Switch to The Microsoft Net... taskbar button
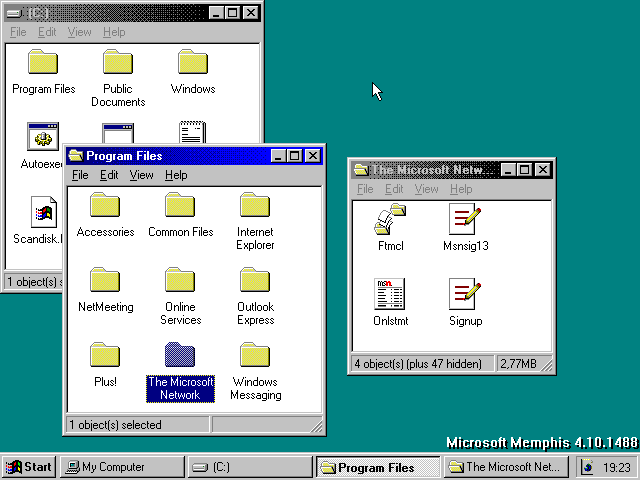The height and width of the screenshot is (480, 640). 506,467
